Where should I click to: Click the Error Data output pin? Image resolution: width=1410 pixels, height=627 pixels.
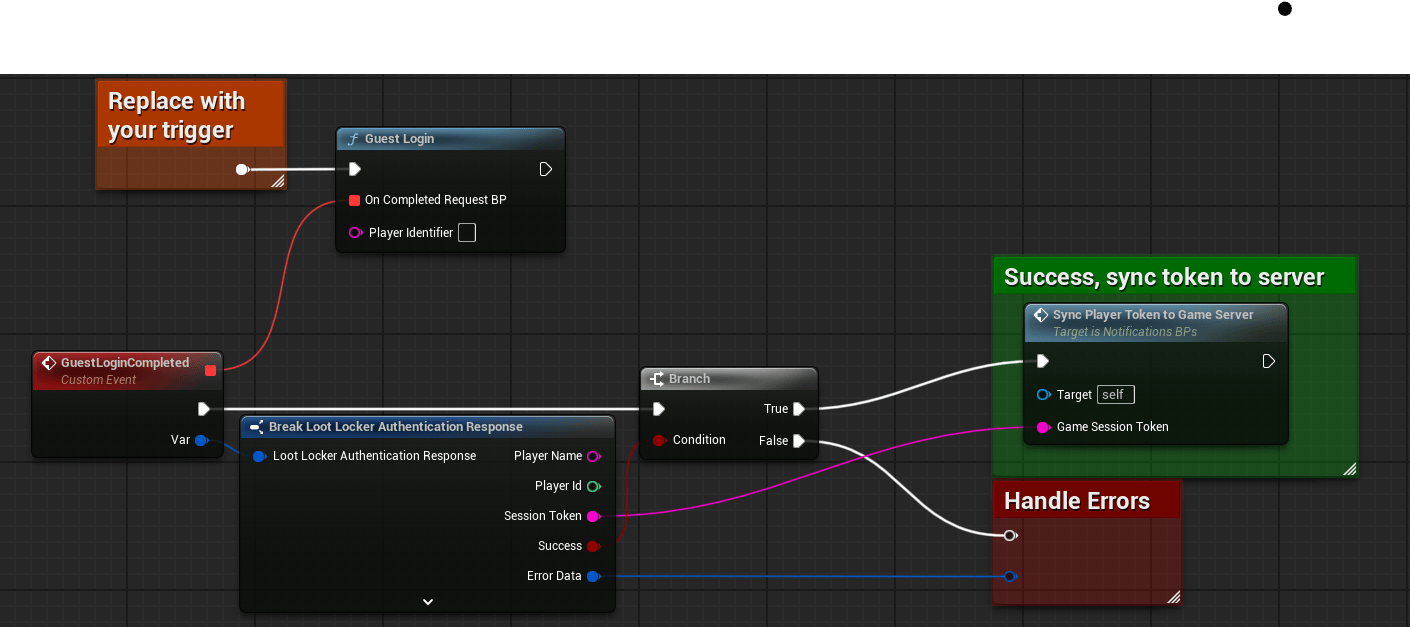[x=593, y=576]
